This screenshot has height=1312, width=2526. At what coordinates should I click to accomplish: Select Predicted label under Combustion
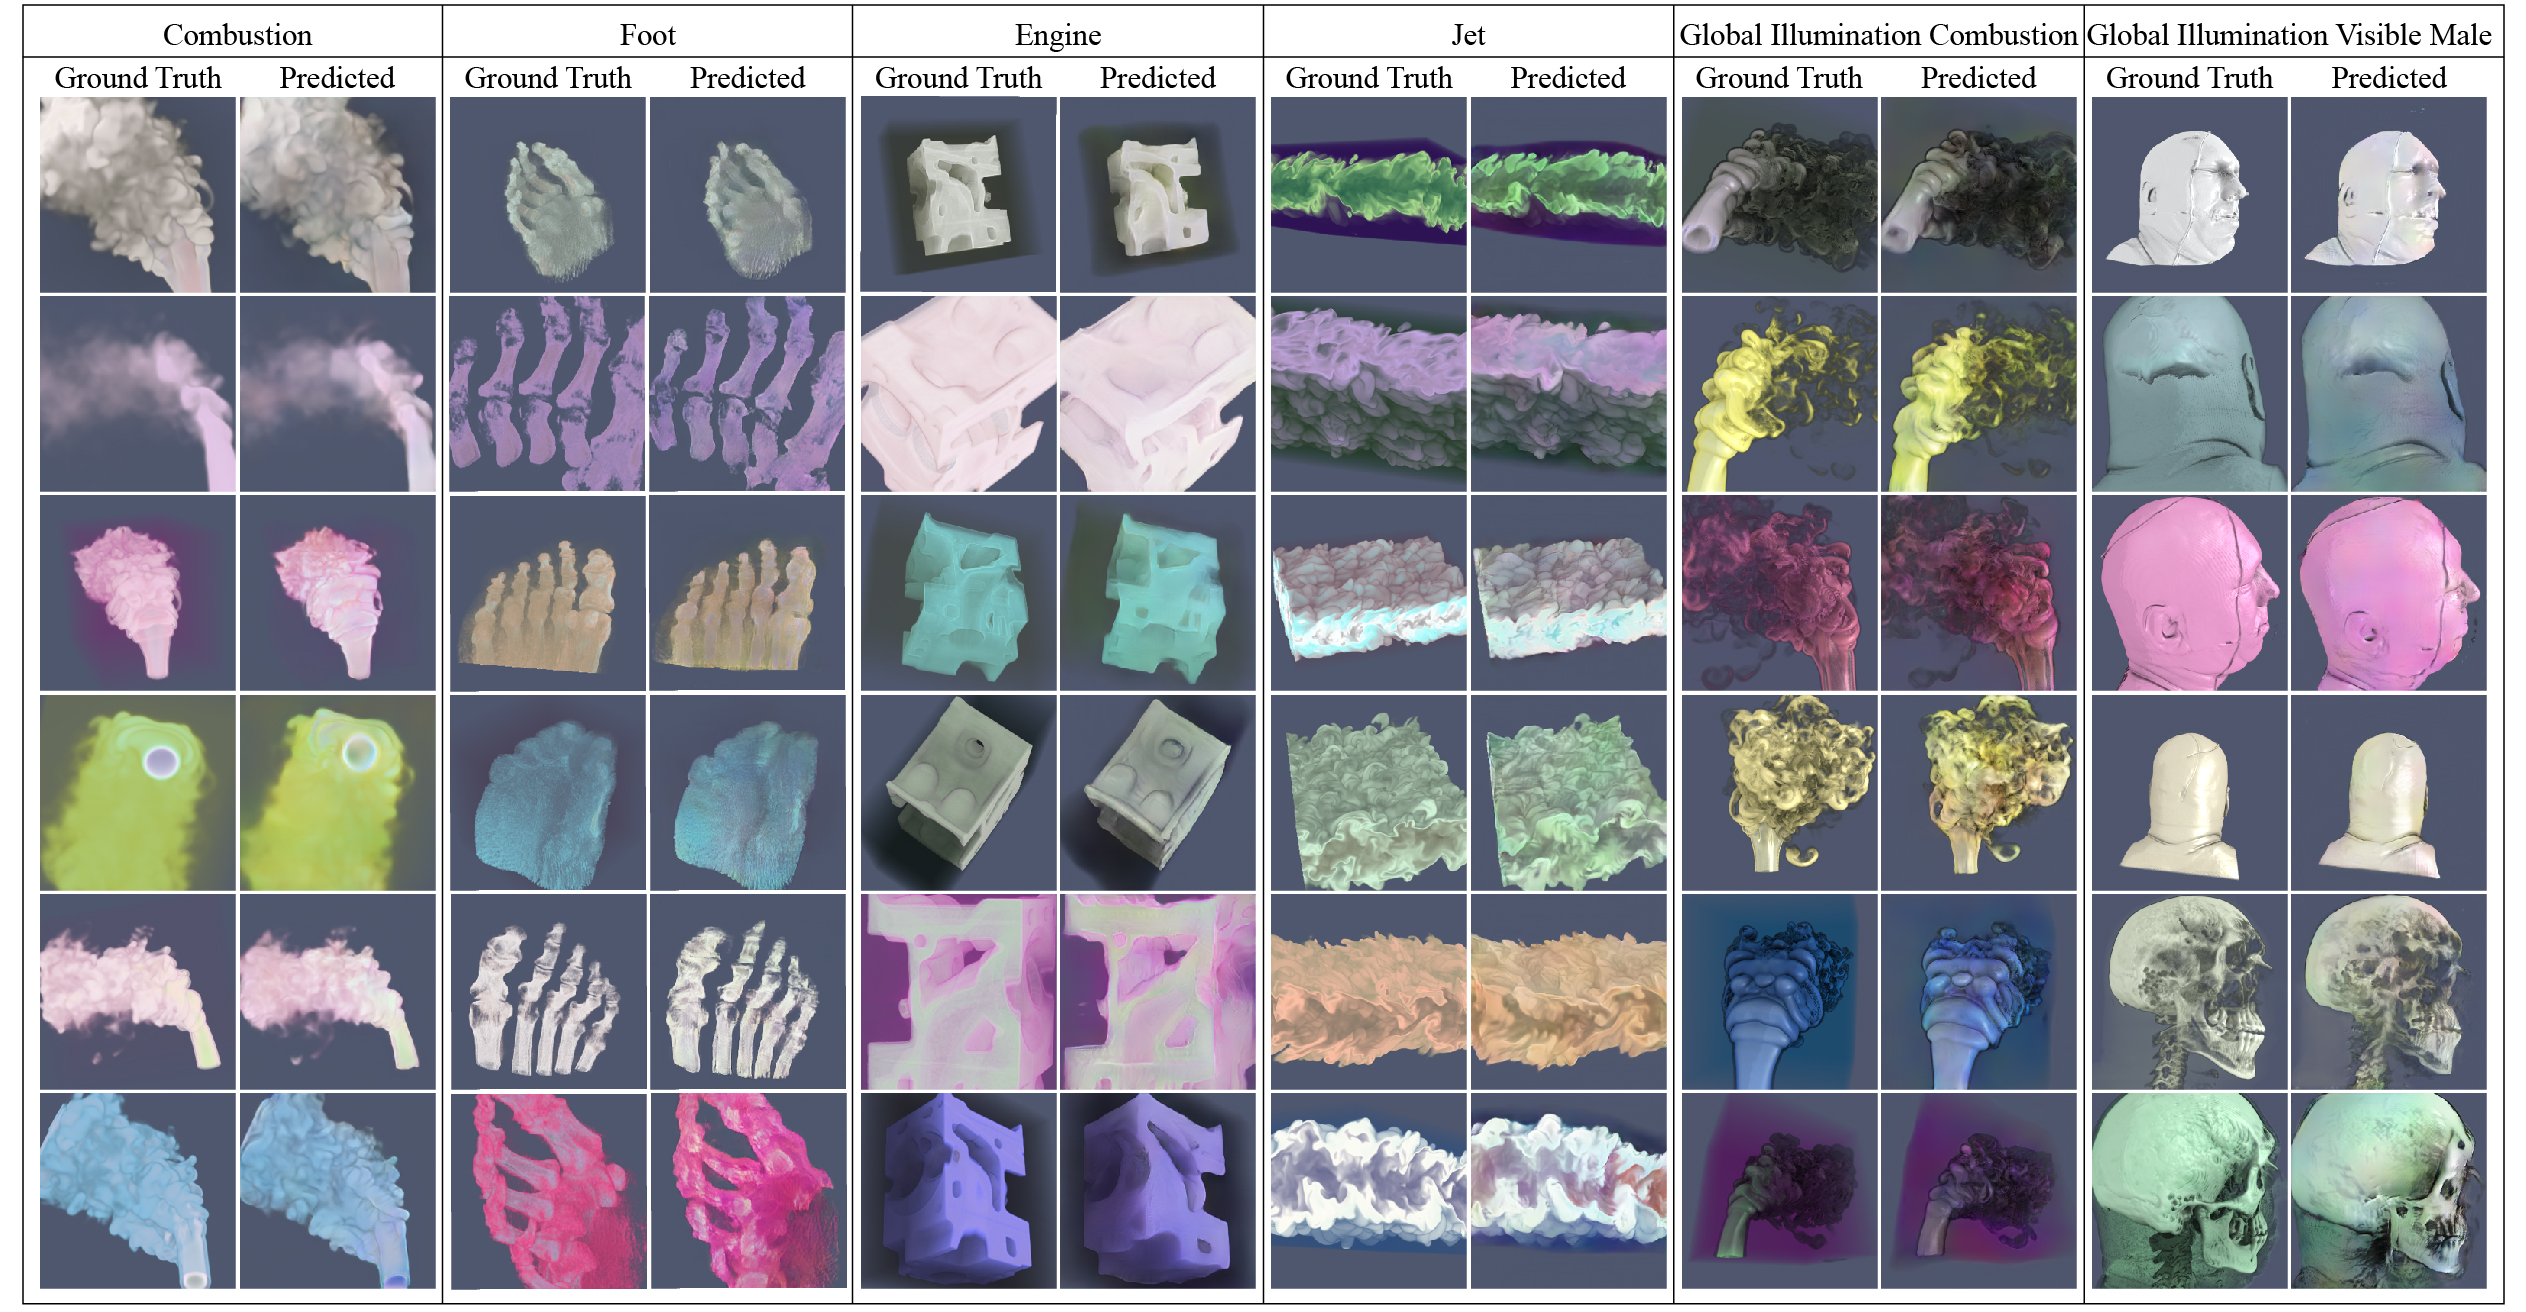click(337, 78)
